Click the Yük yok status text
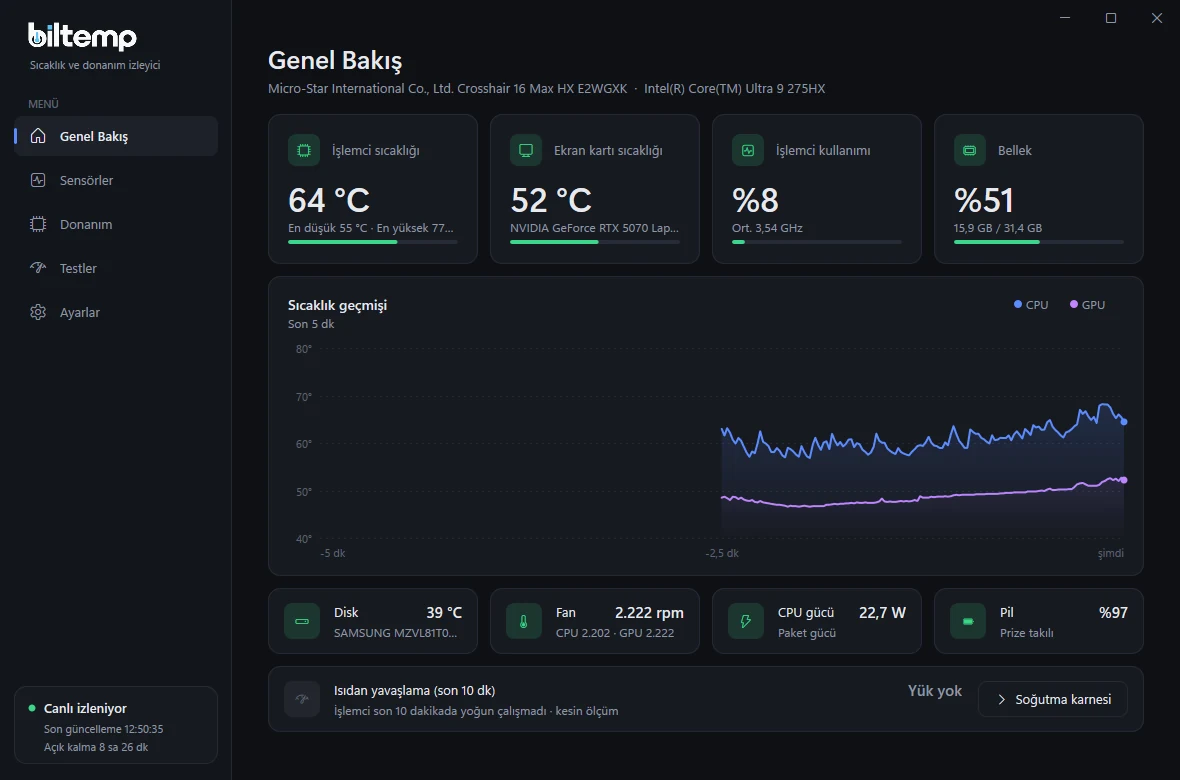The width and height of the screenshot is (1180, 780). click(935, 690)
